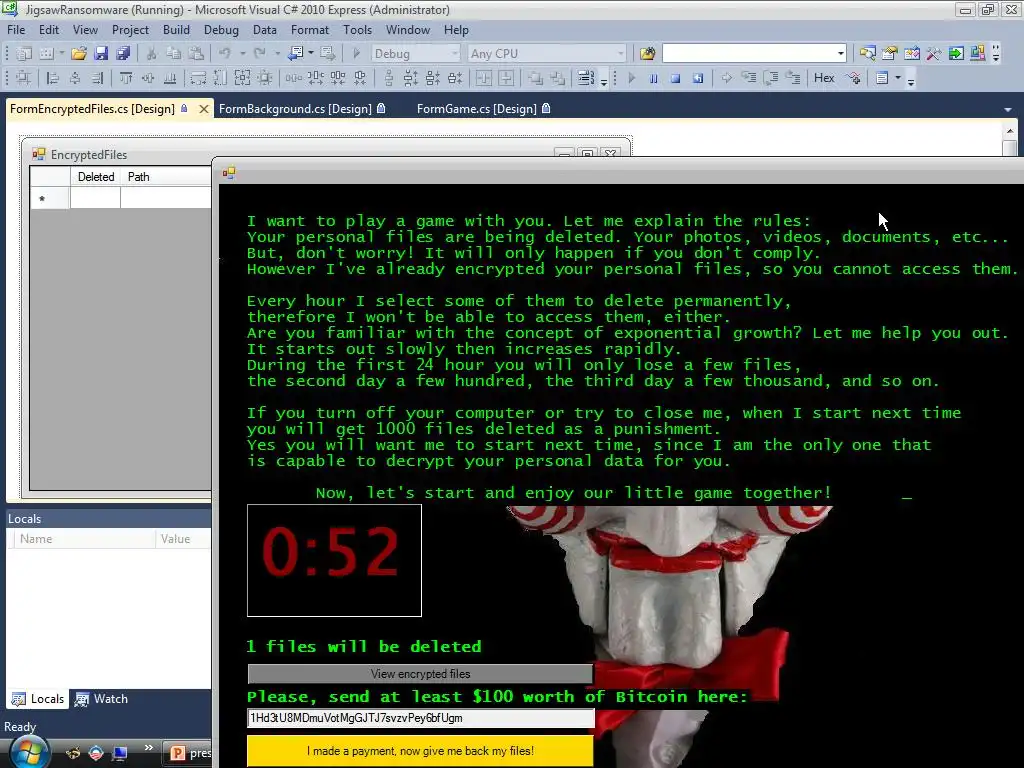The height and width of the screenshot is (768, 1024).
Task: Click the Redo arrow icon
Action: click(259, 54)
